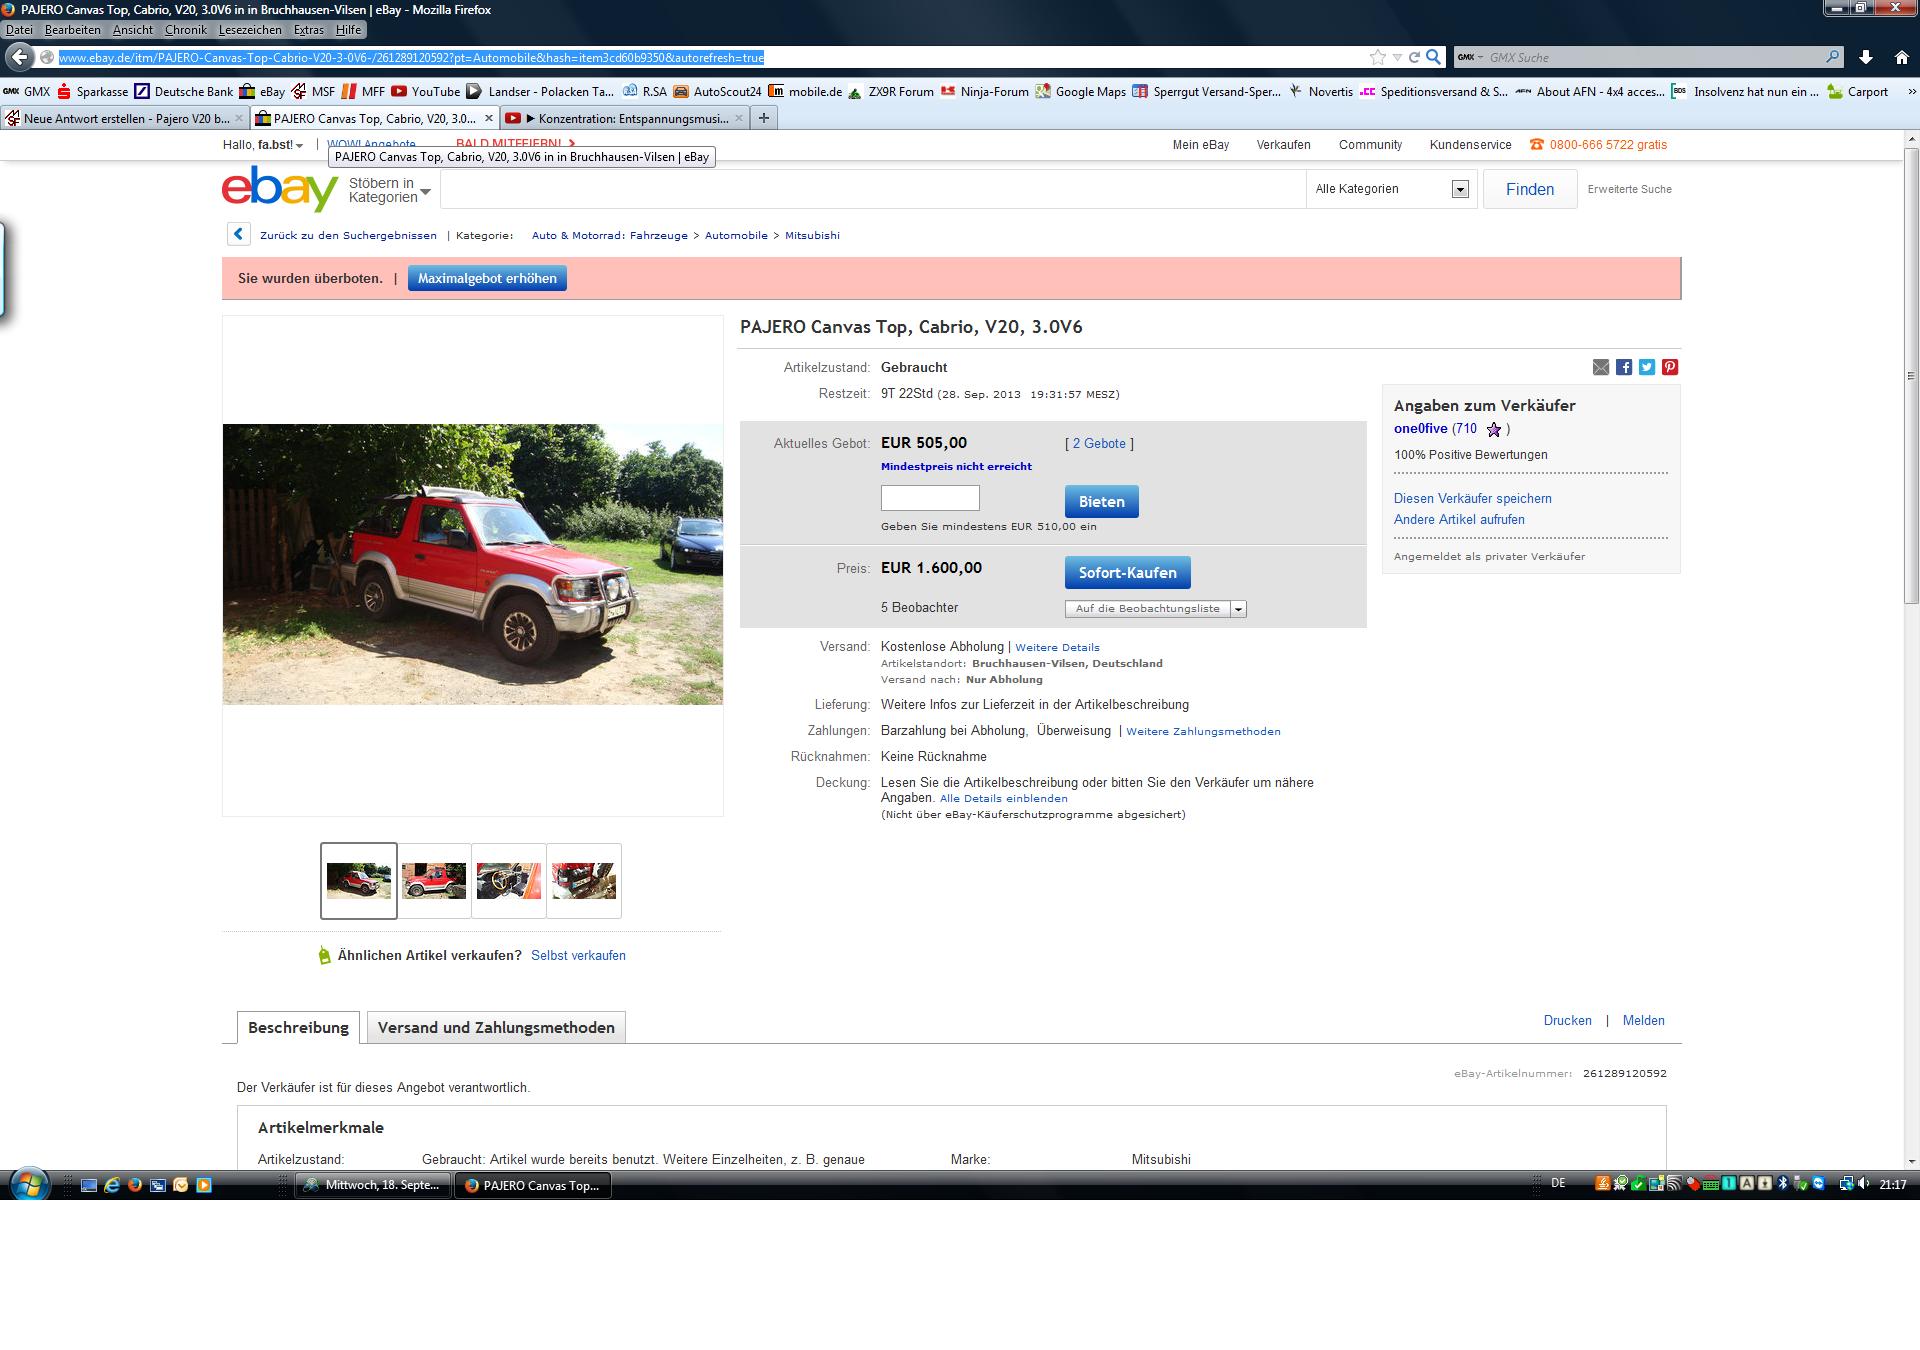Open new browser tab with plus button
This screenshot has width=1920, height=1350.
click(x=764, y=118)
